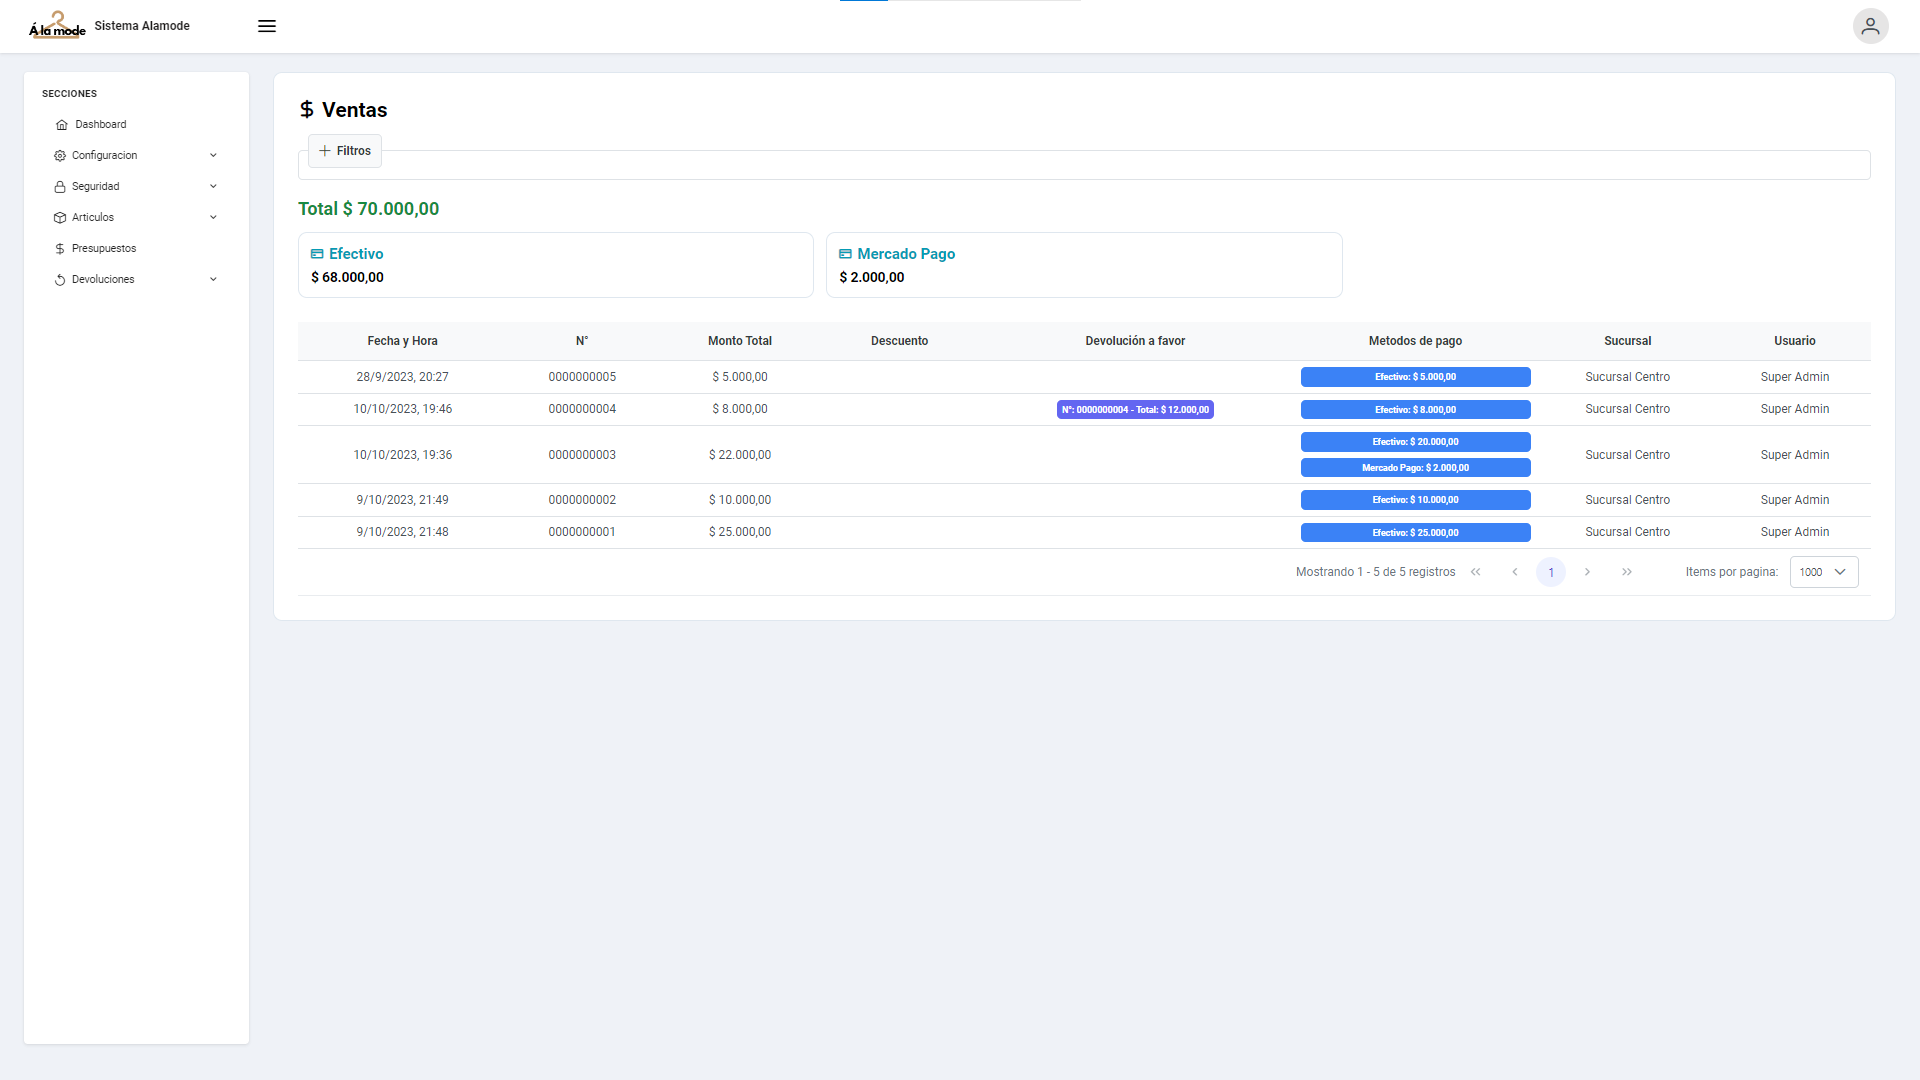
Task: Click the Sistema Alamode title
Action: point(142,26)
